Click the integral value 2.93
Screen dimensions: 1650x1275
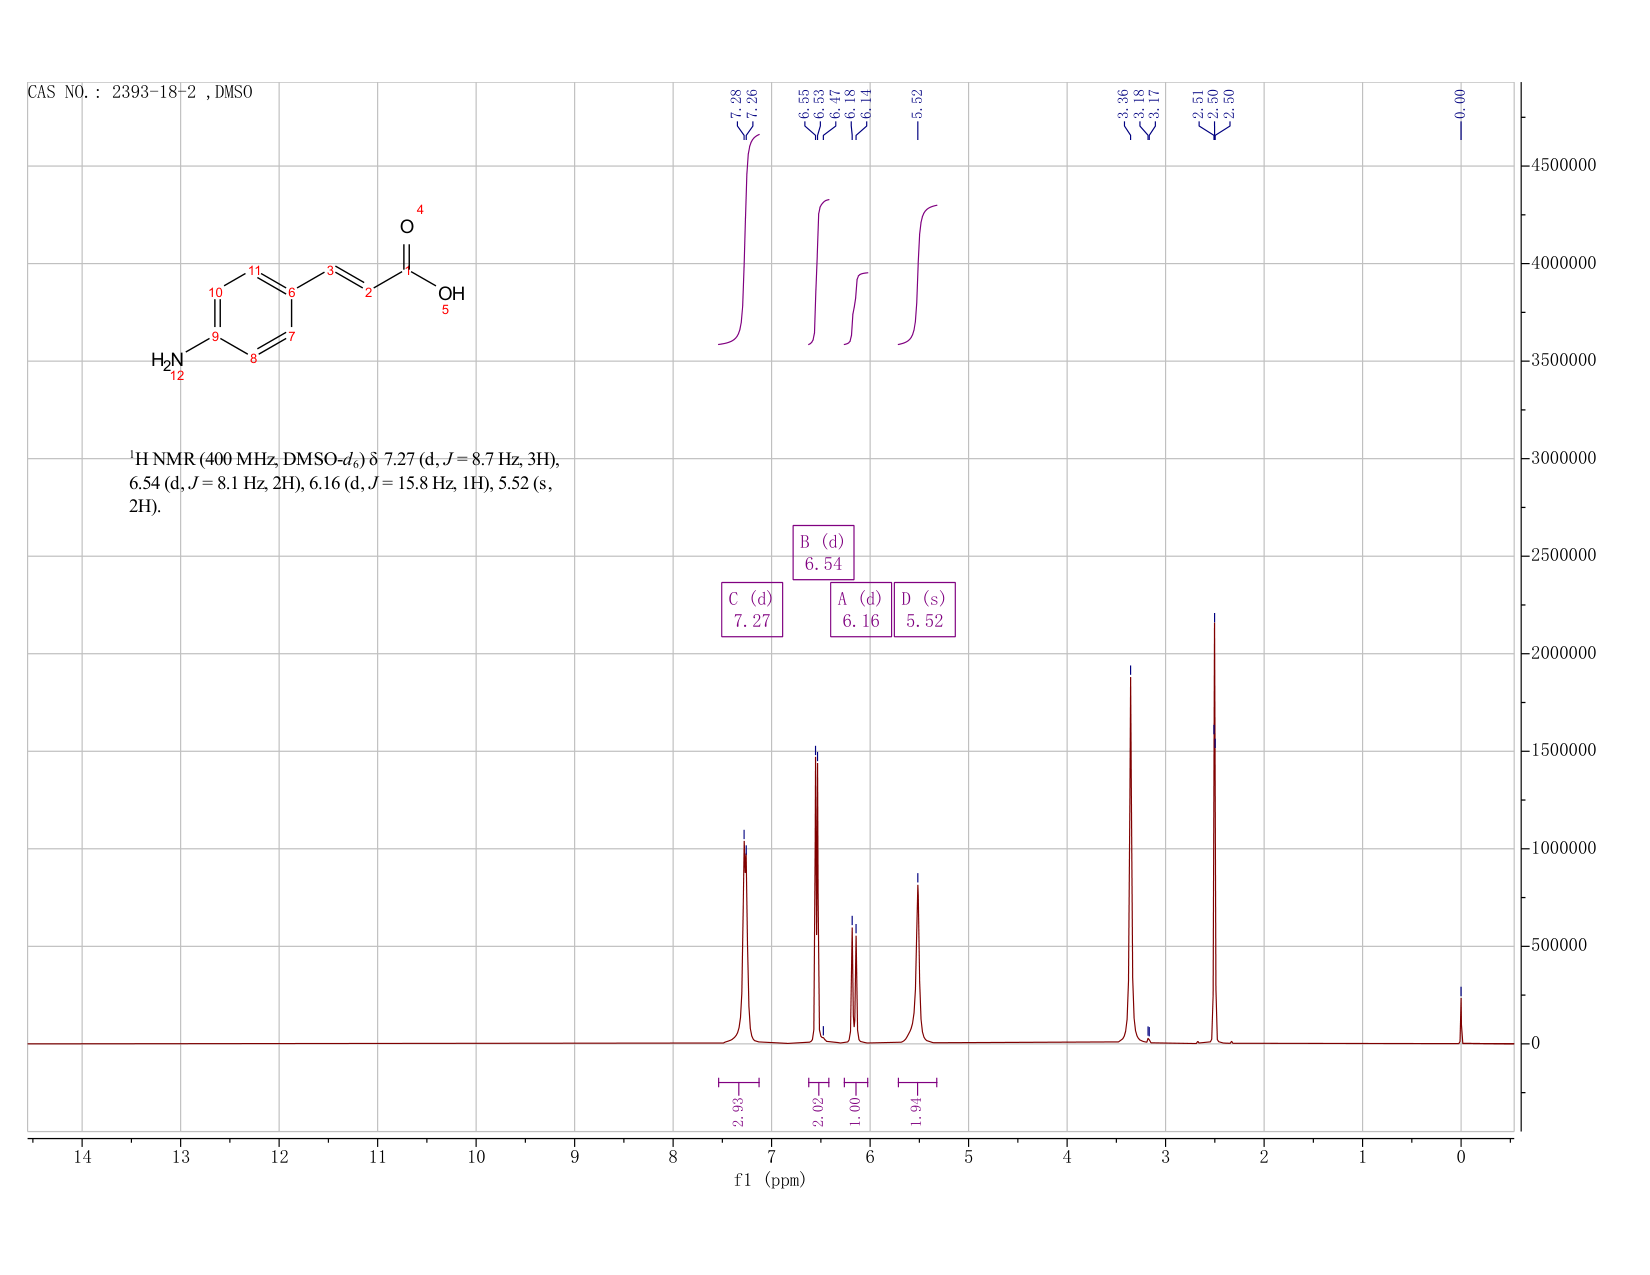738,1111
